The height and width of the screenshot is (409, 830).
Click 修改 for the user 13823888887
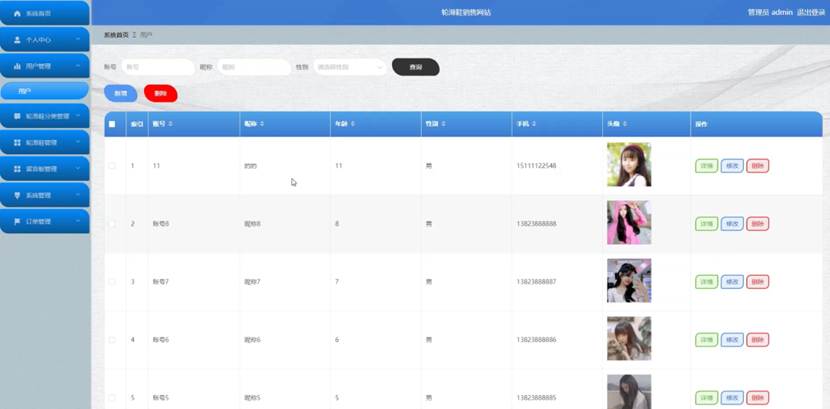pos(732,281)
